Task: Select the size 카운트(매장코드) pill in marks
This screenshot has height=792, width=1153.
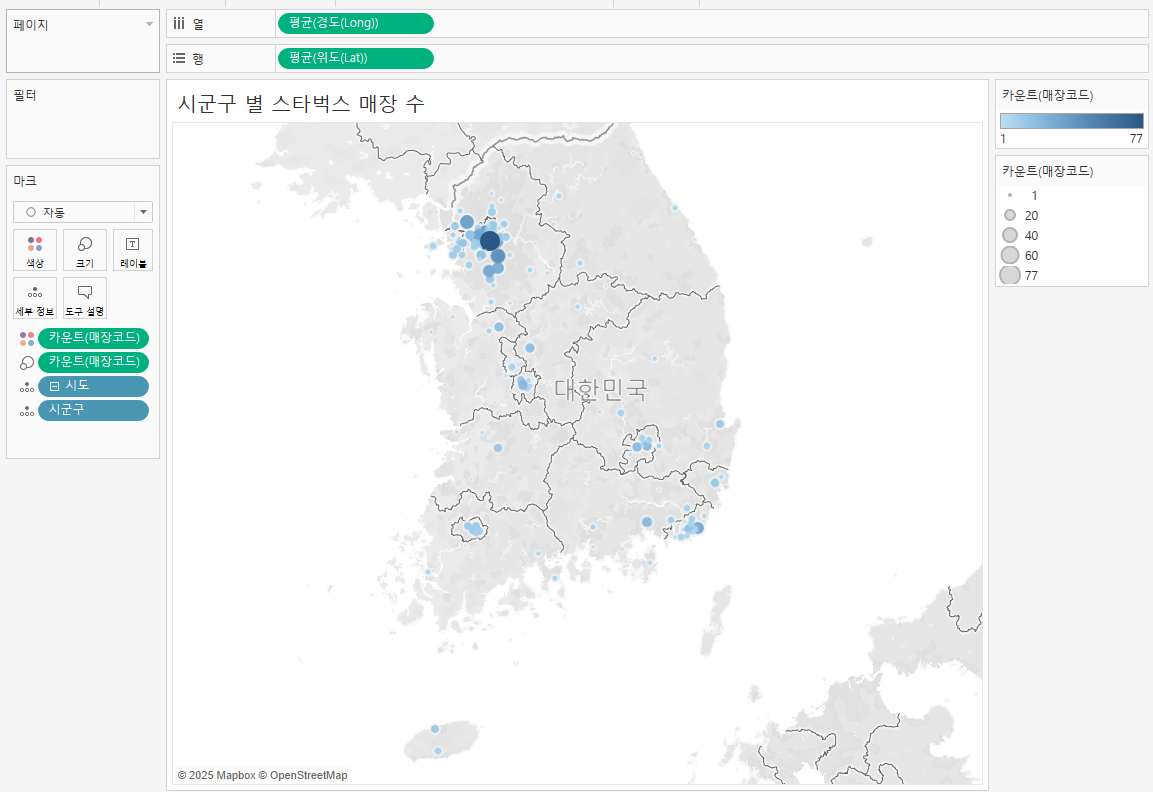Action: click(x=93, y=362)
